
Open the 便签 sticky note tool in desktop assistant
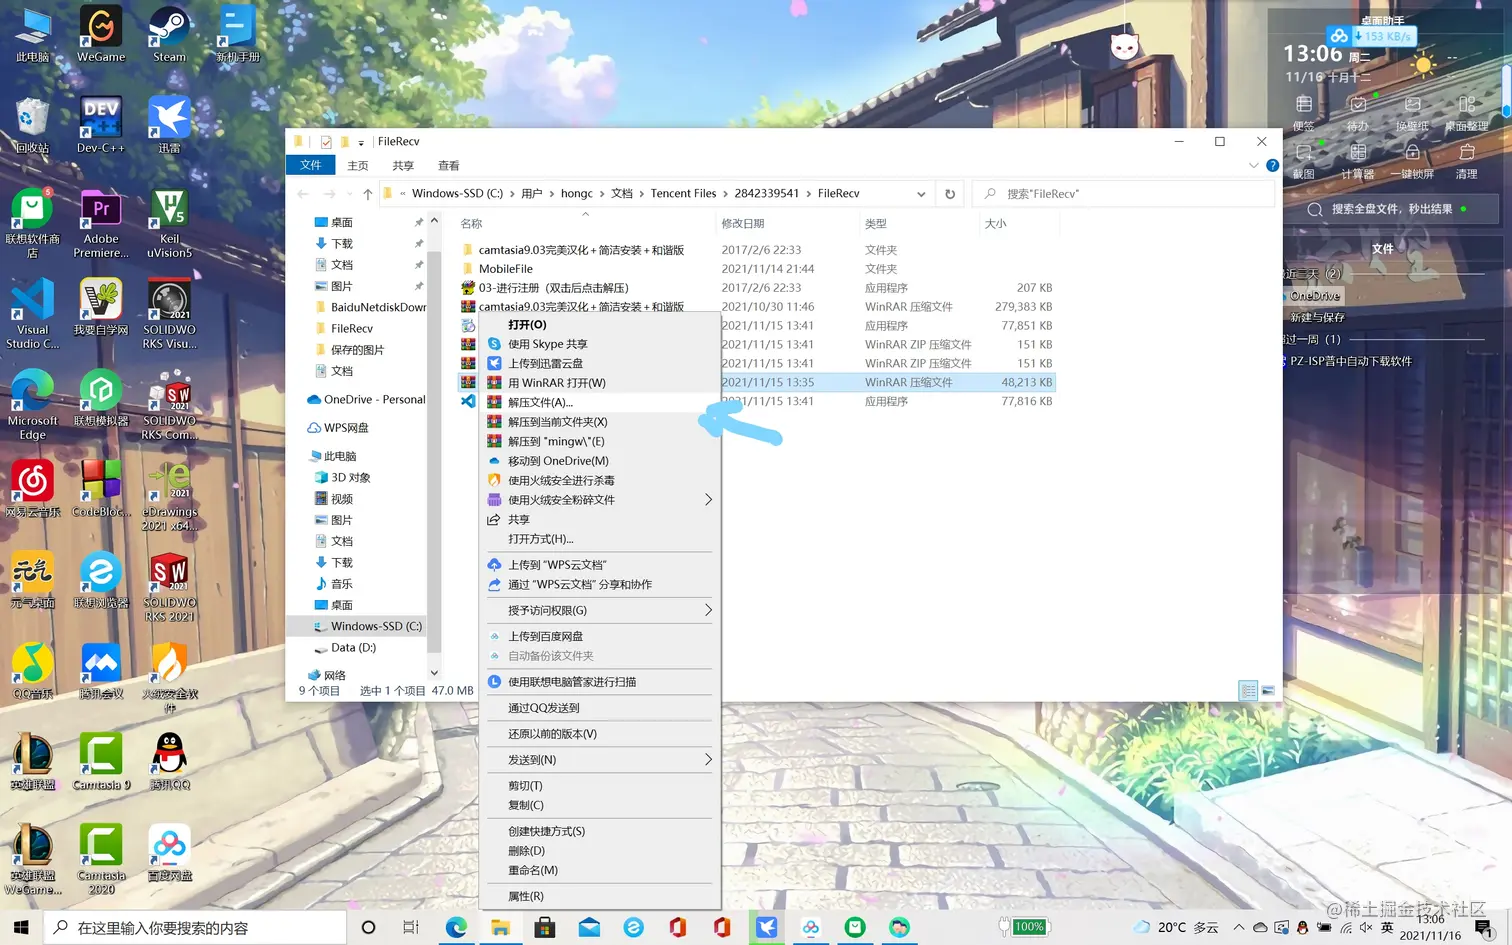pyautogui.click(x=1304, y=112)
